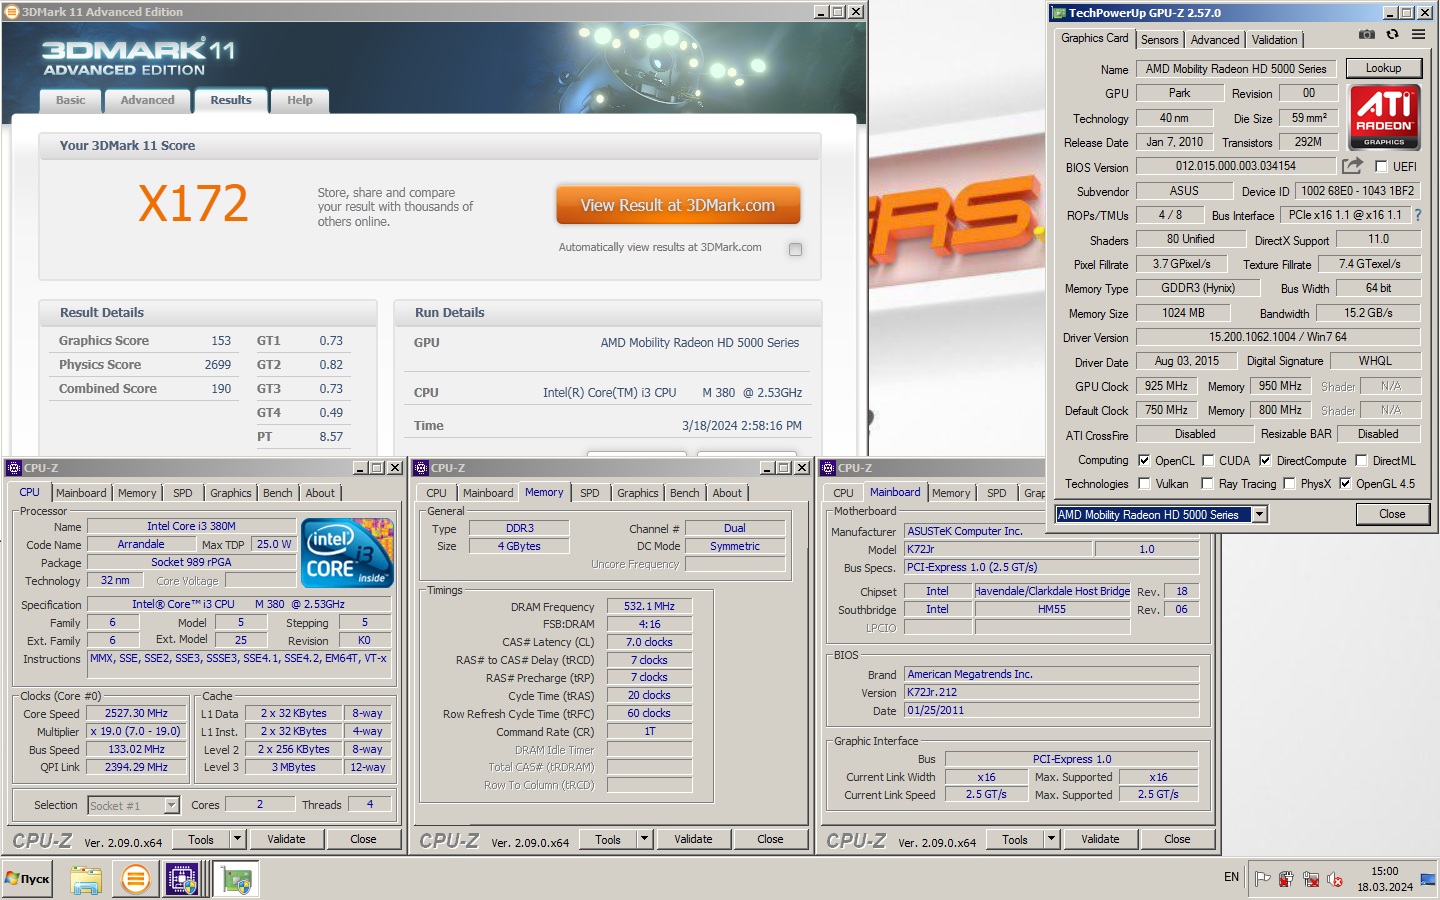This screenshot has height=900, width=1440.
Task: Click the muted volume tray icon
Action: (1335, 879)
